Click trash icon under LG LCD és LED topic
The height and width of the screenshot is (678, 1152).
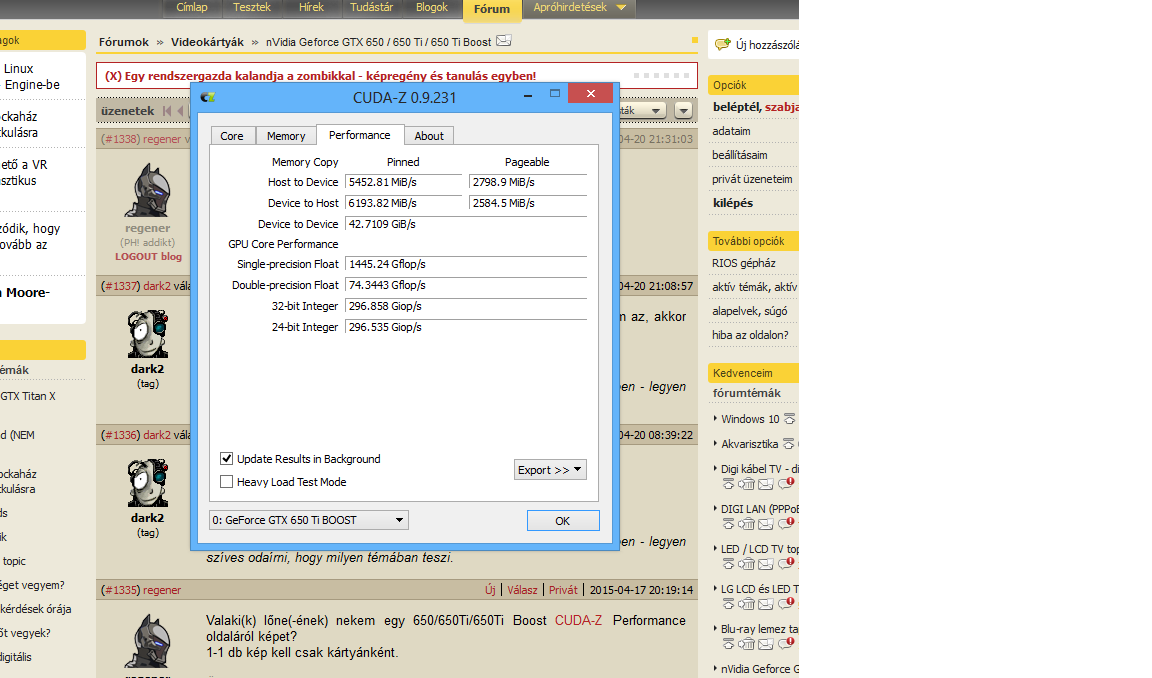pyautogui.click(x=746, y=604)
